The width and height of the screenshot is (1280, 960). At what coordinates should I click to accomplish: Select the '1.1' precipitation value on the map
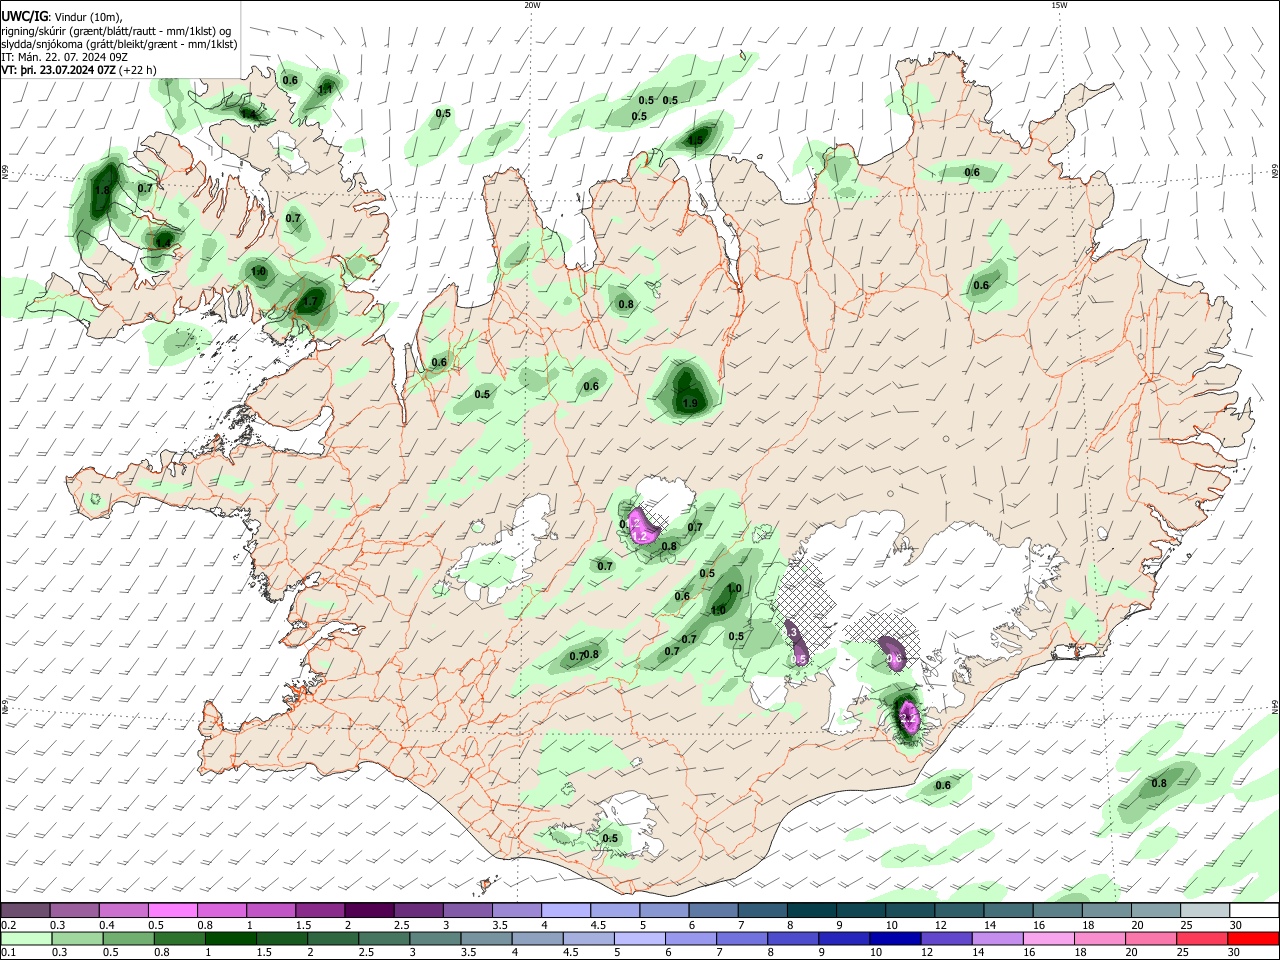[x=325, y=89]
